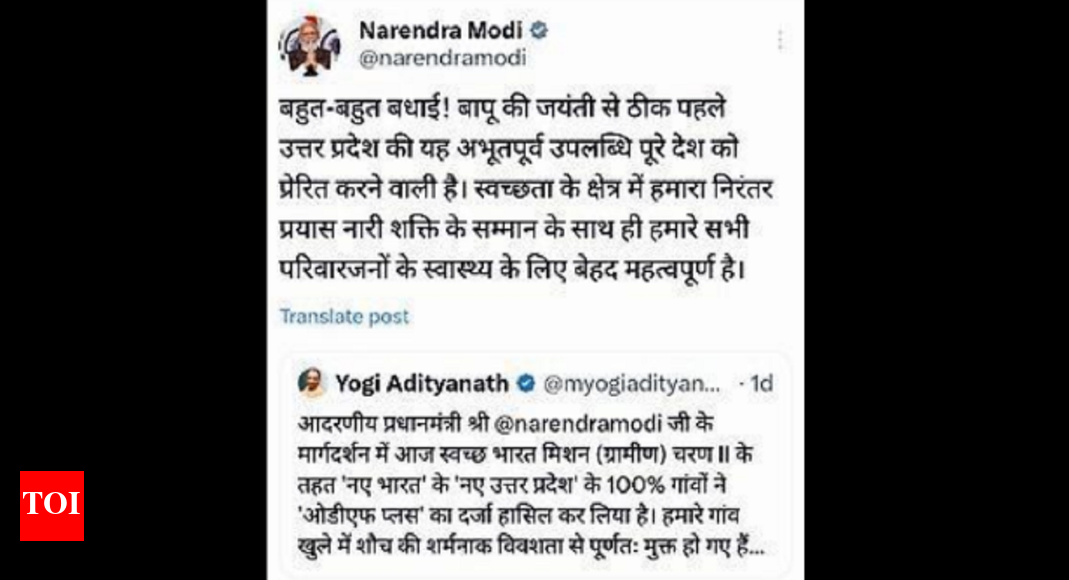1069x580 pixels.
Task: Click the first line starting बहुत-बहुत बधाई
Action: click(x=502, y=109)
